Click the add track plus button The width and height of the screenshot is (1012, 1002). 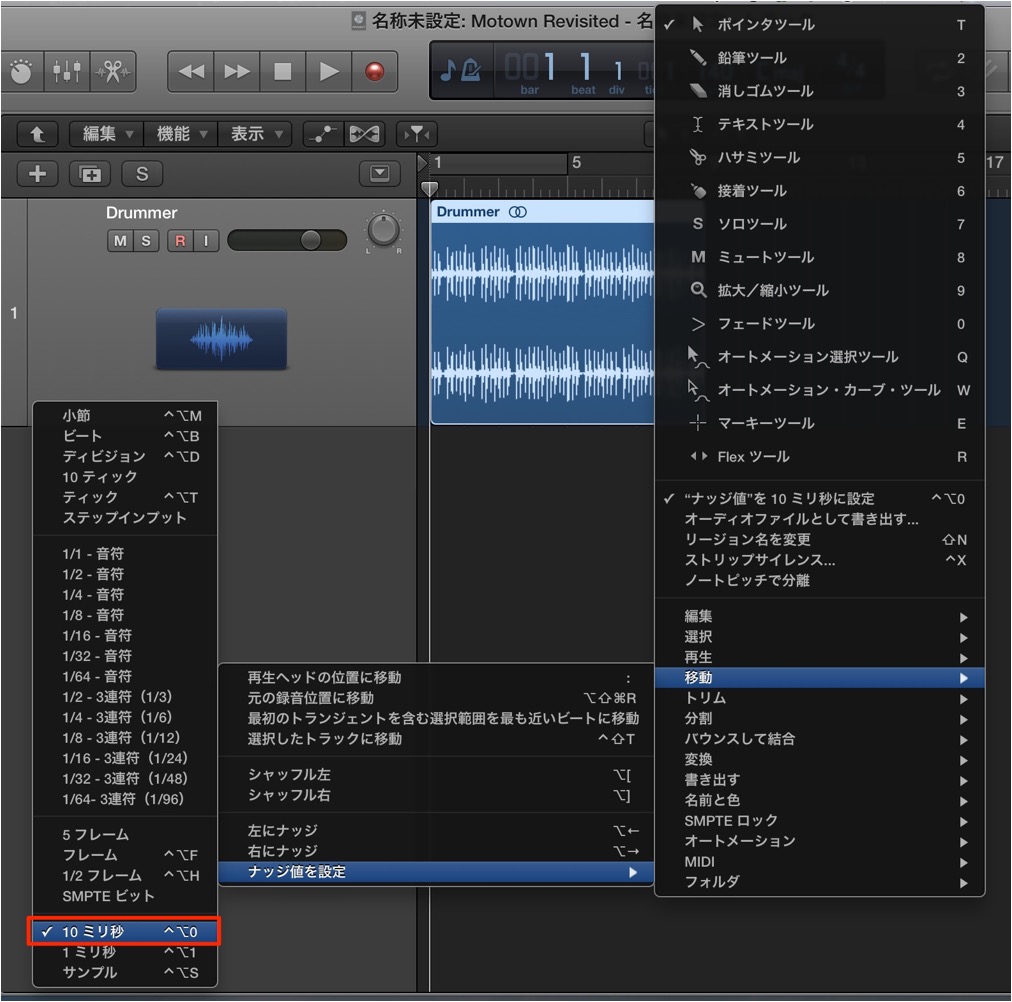(x=37, y=174)
